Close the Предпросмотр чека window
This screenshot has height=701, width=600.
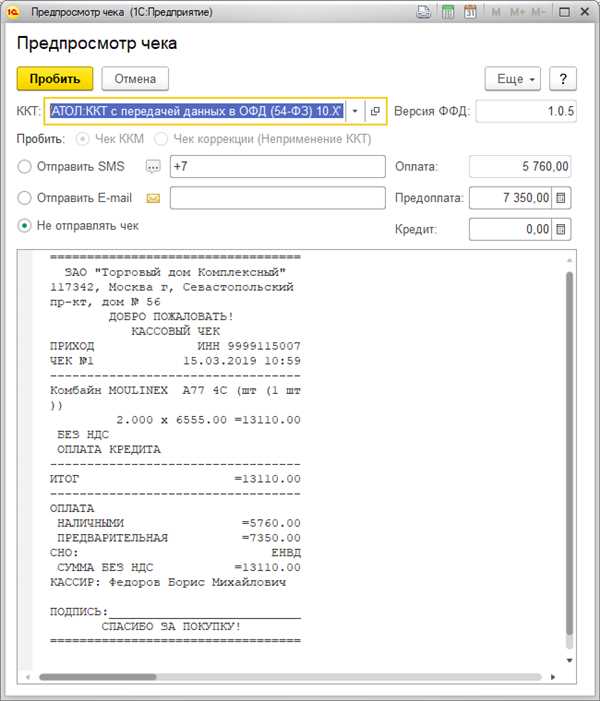[x=585, y=12]
